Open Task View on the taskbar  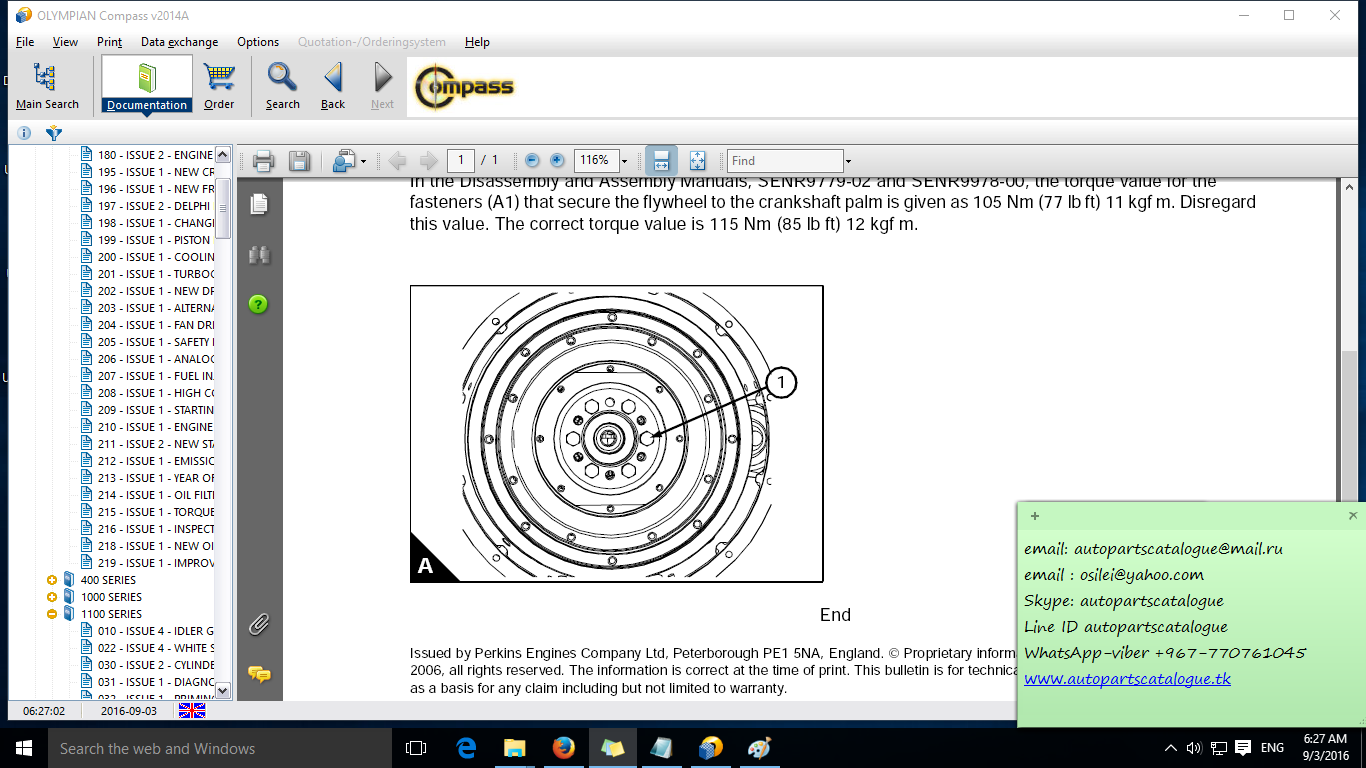(416, 748)
